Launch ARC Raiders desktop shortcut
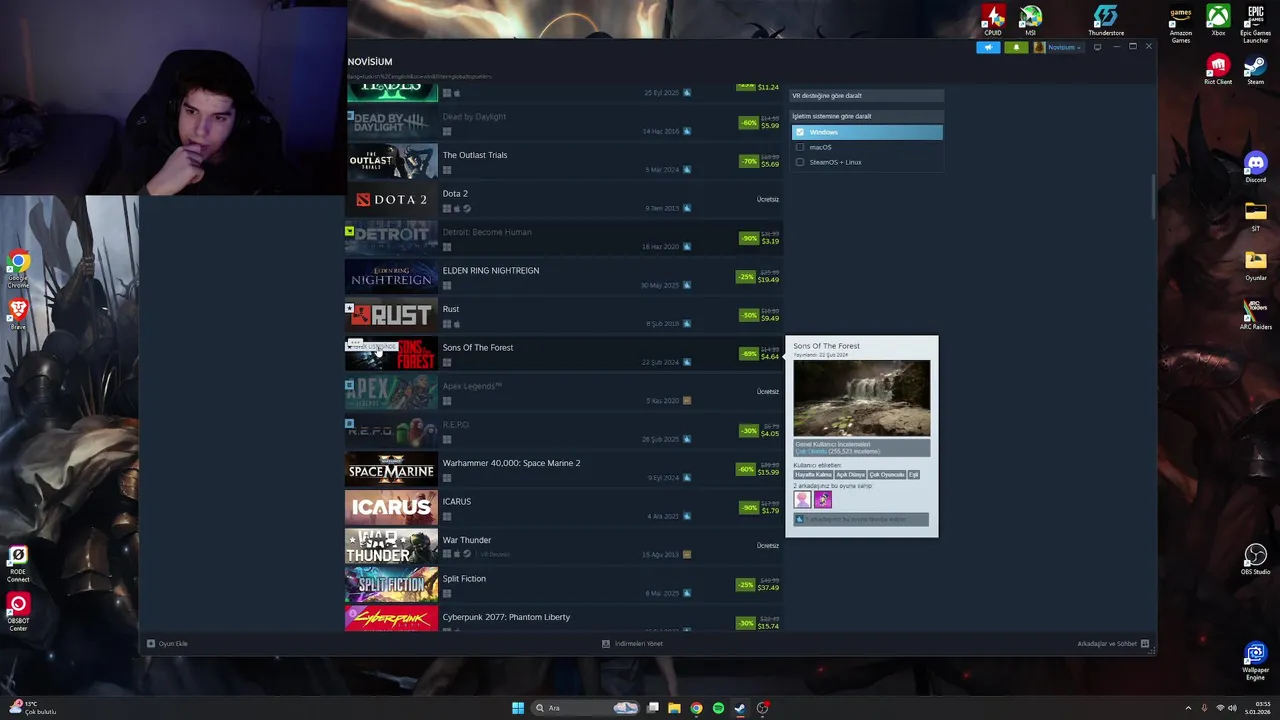Viewport: 1280px width, 720px height. [x=1256, y=314]
